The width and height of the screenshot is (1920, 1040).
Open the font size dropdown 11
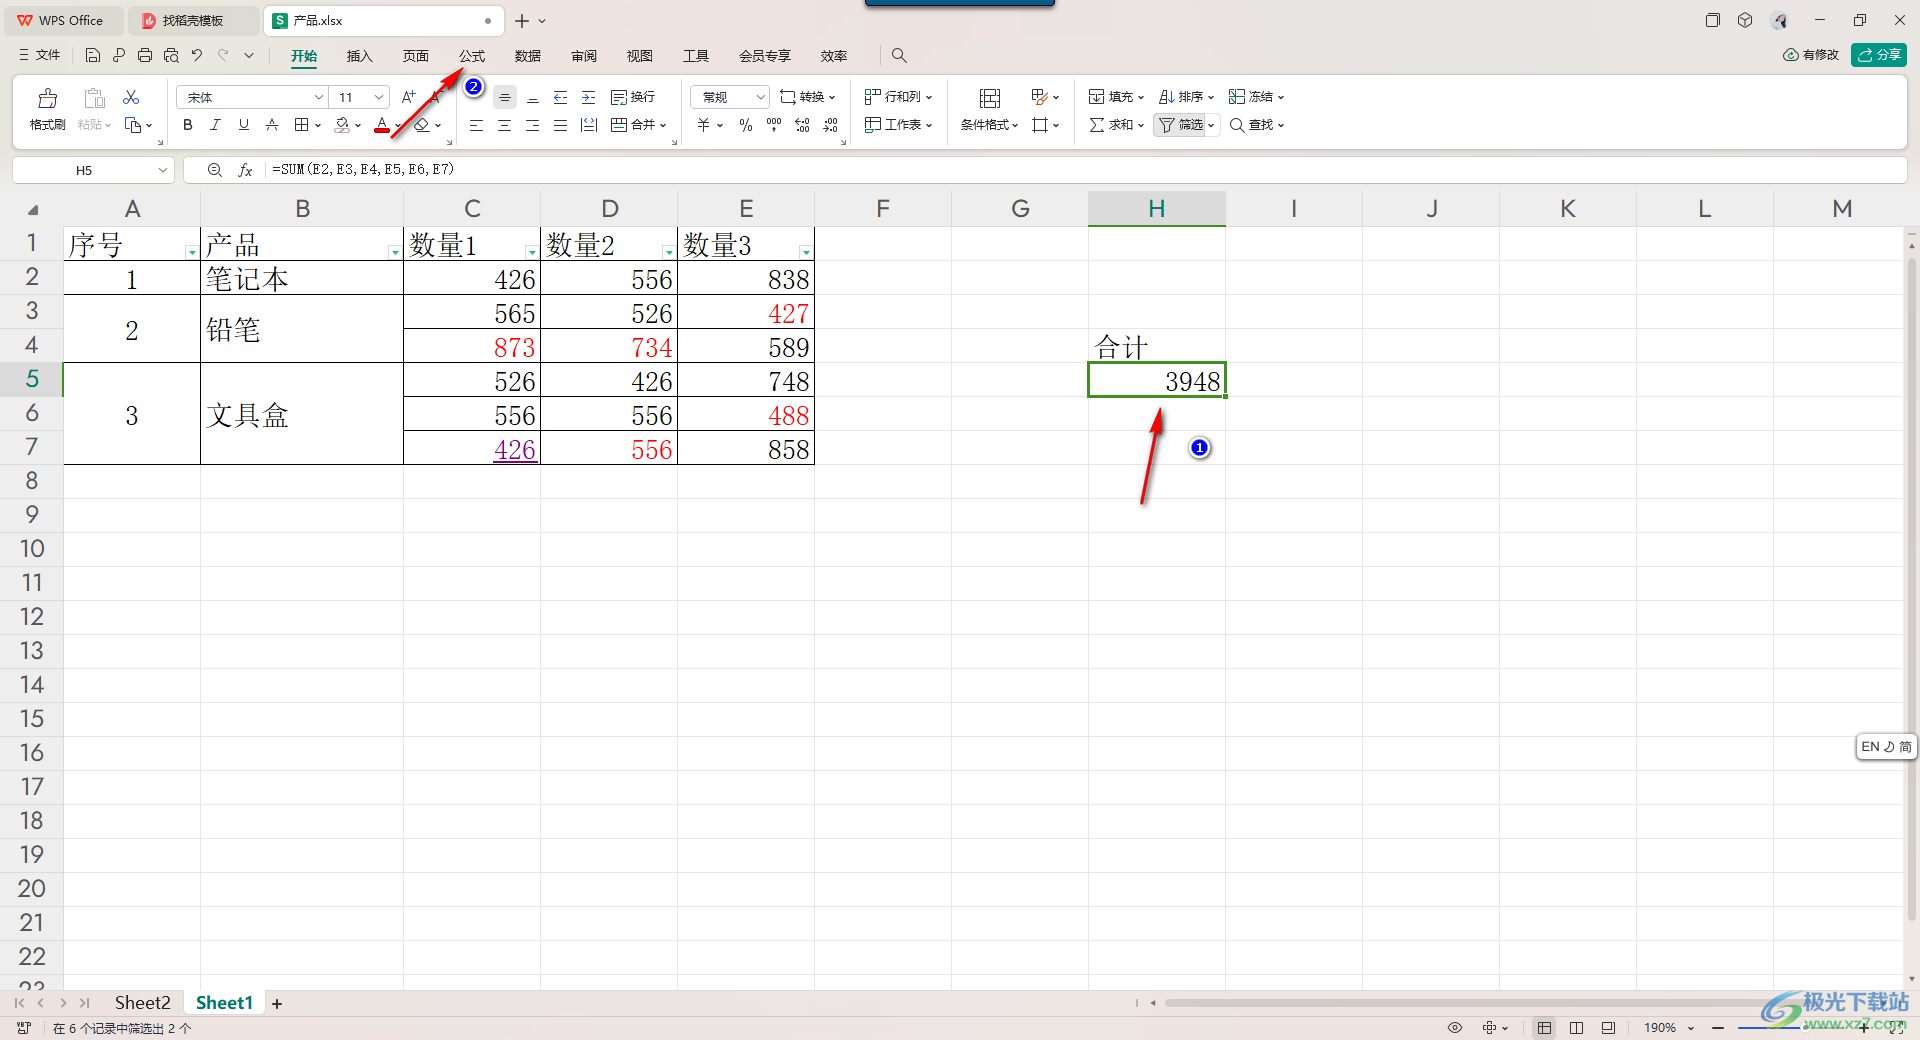[379, 97]
